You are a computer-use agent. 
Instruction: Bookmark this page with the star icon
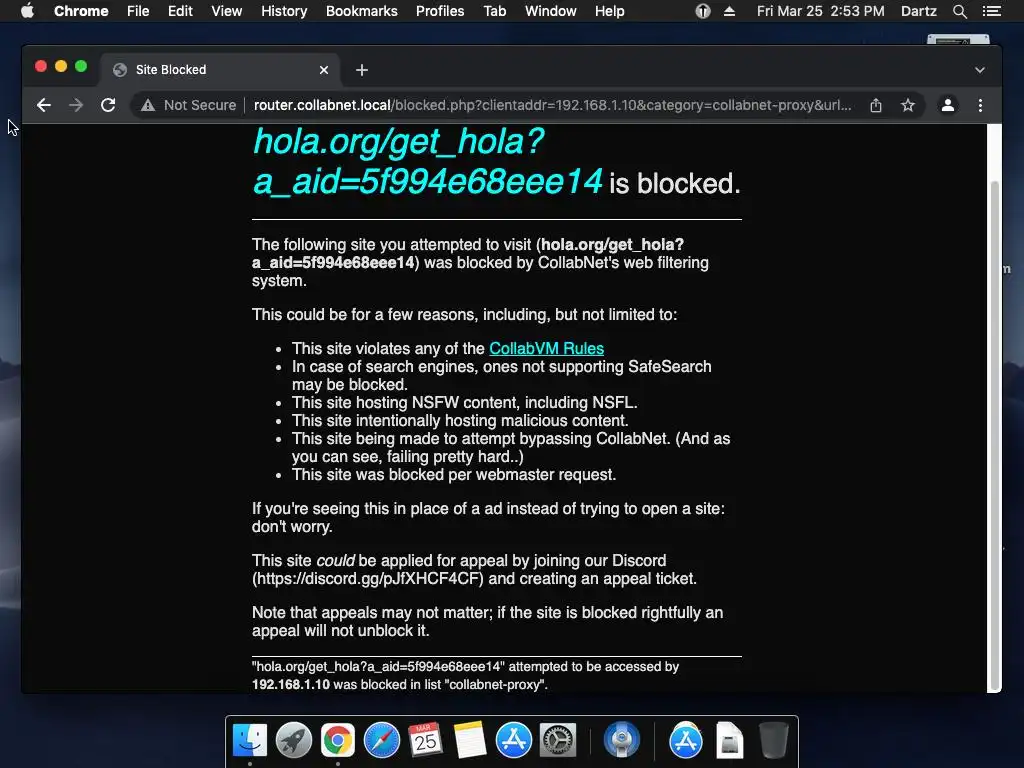click(x=908, y=105)
